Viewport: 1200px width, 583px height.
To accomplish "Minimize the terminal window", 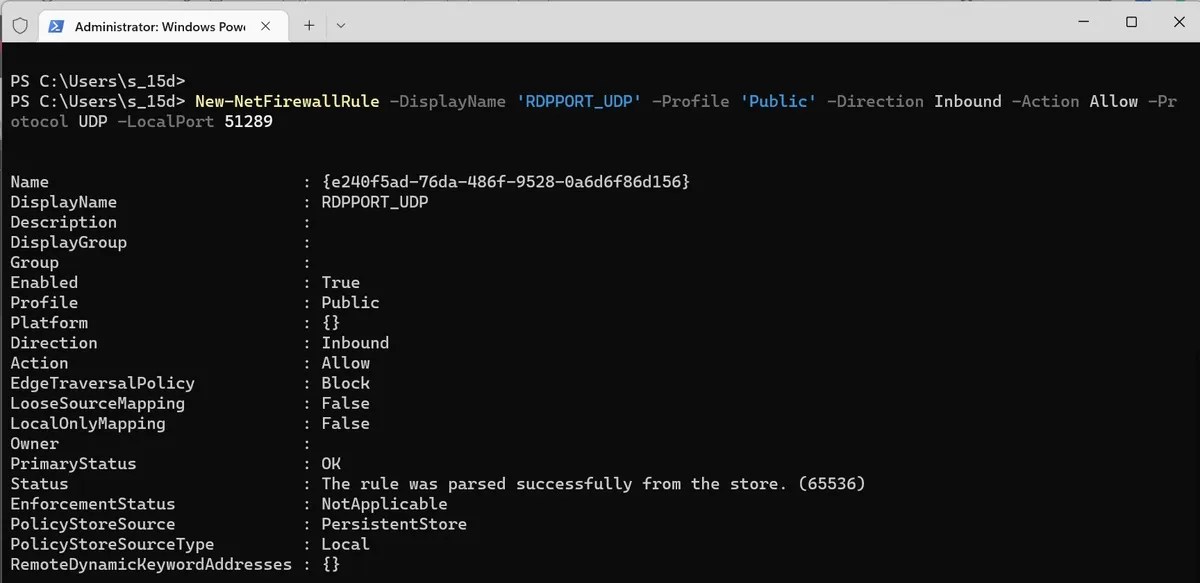I will [x=1084, y=21].
